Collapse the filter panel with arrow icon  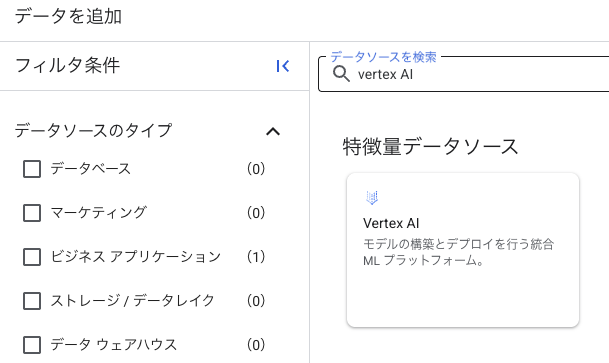[x=283, y=66]
